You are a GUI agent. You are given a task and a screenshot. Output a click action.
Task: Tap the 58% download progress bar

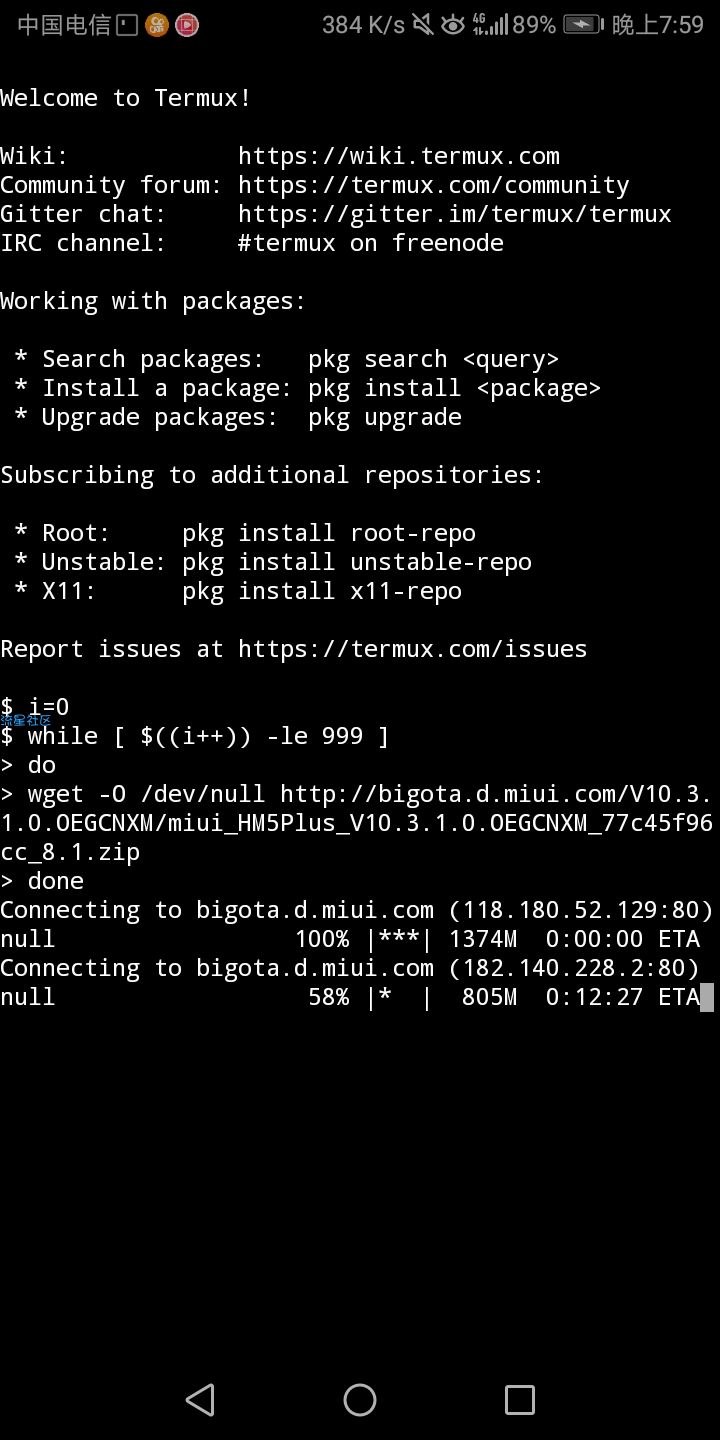click(399, 997)
